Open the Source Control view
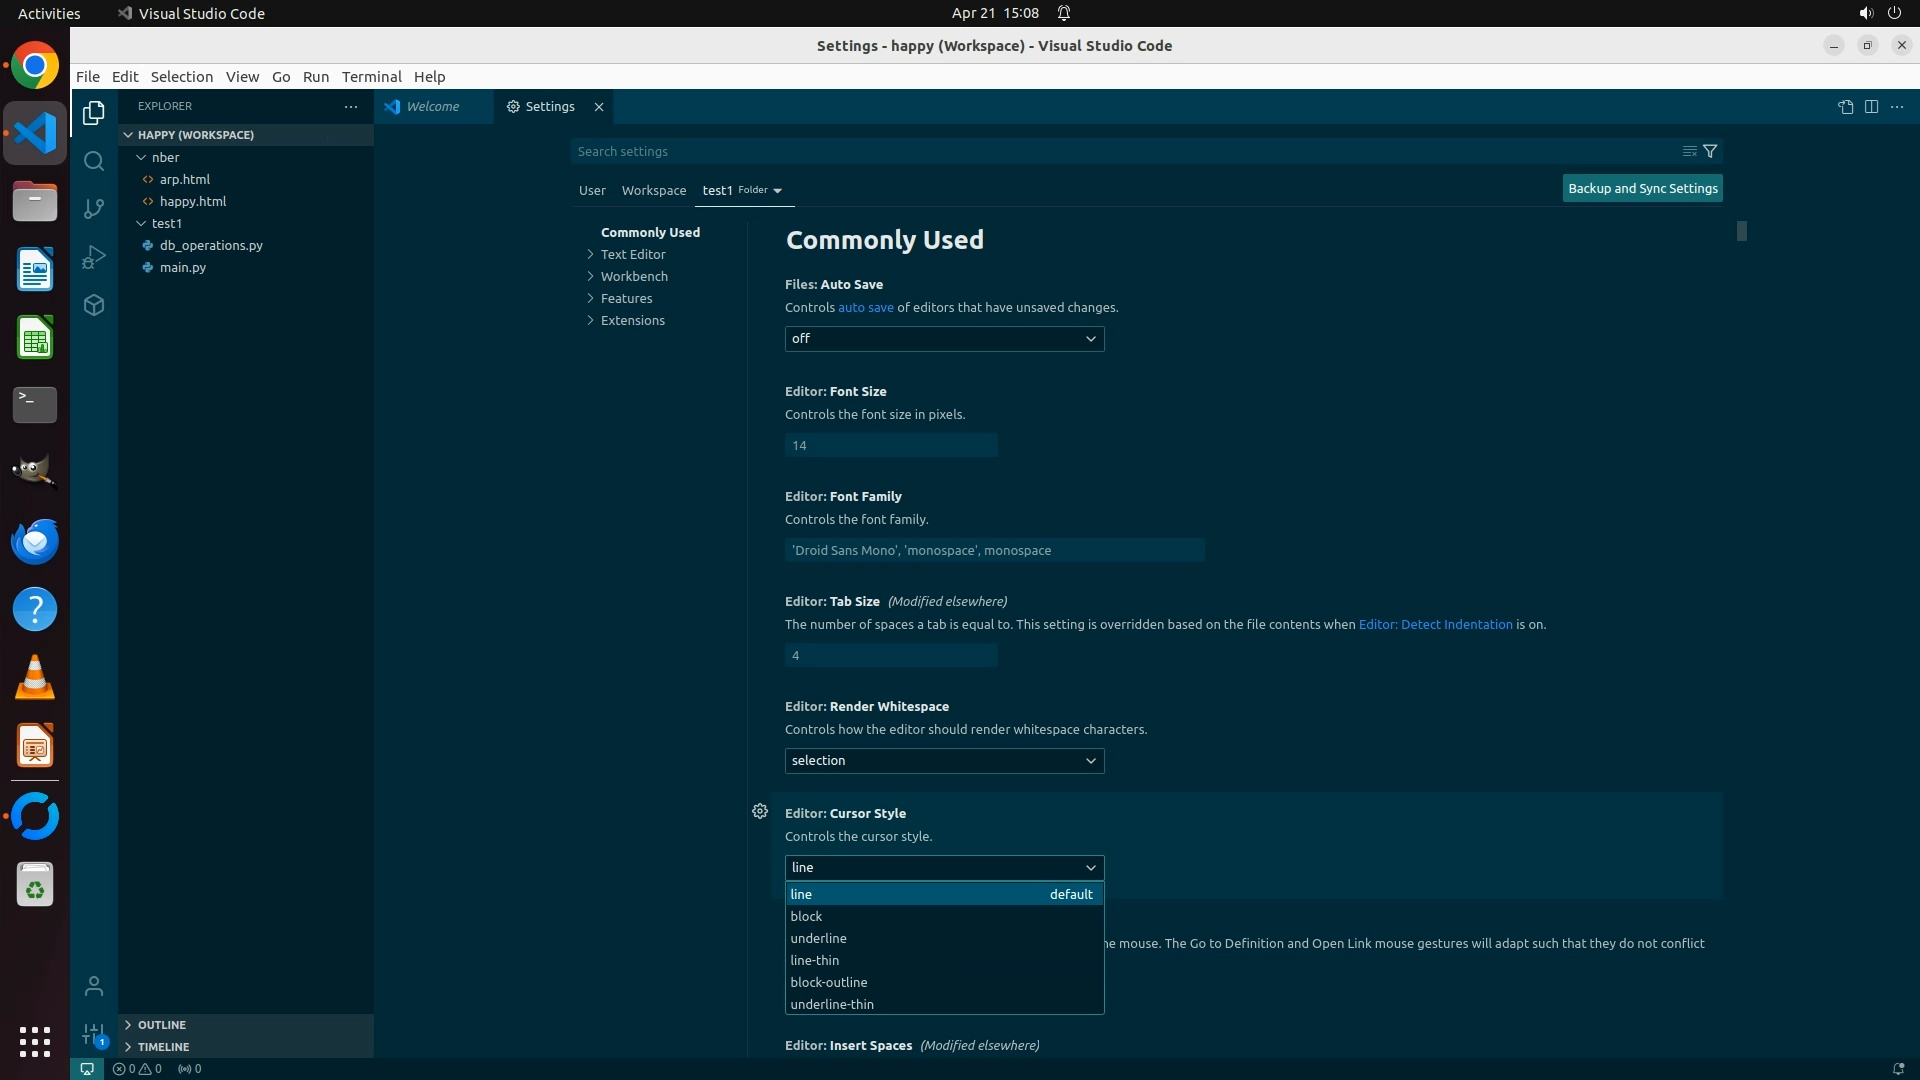Image resolution: width=1920 pixels, height=1080 pixels. (x=94, y=209)
